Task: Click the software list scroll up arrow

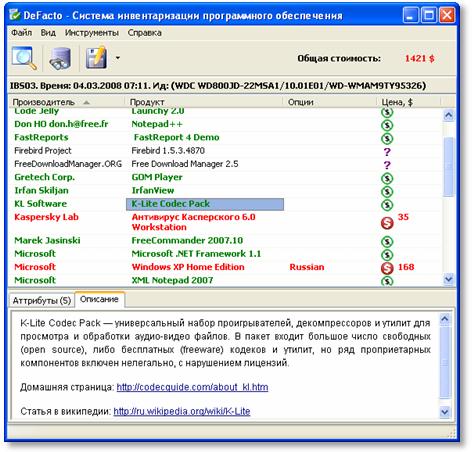Action: (449, 115)
